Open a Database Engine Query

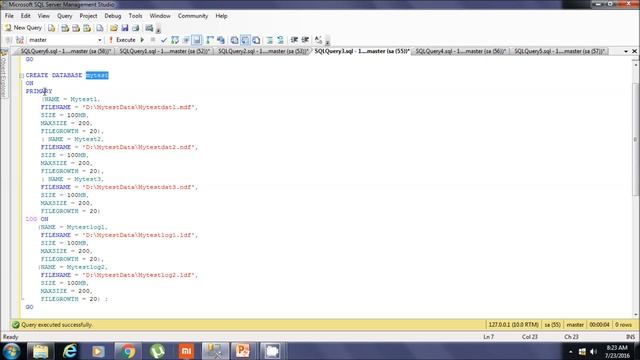(51, 28)
